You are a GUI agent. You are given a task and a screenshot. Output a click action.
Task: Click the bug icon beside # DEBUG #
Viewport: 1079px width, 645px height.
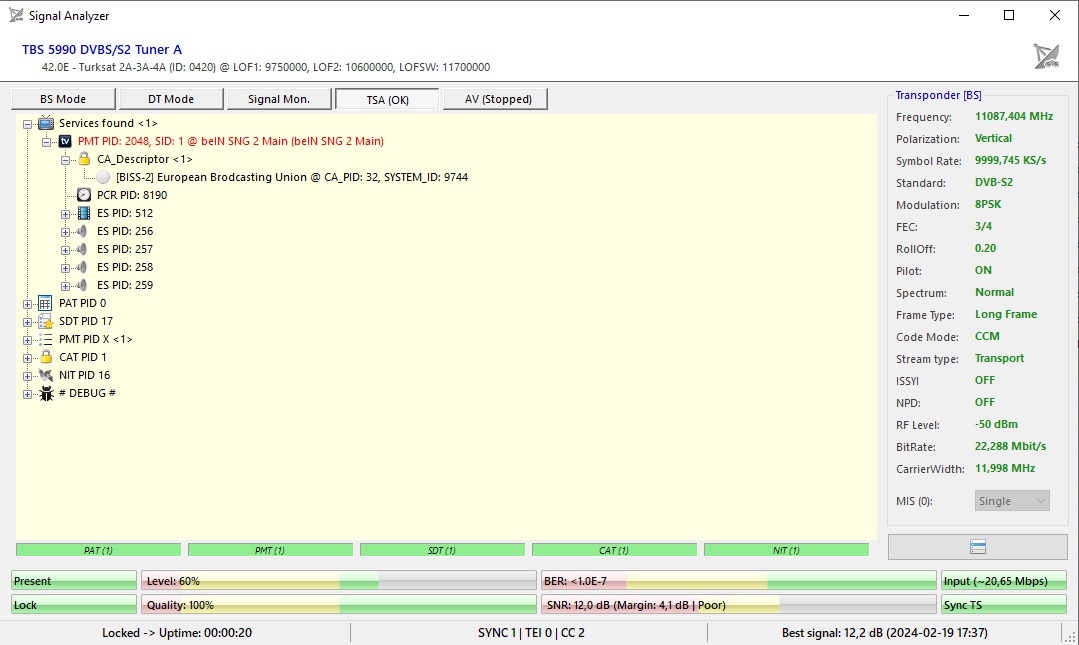point(46,393)
